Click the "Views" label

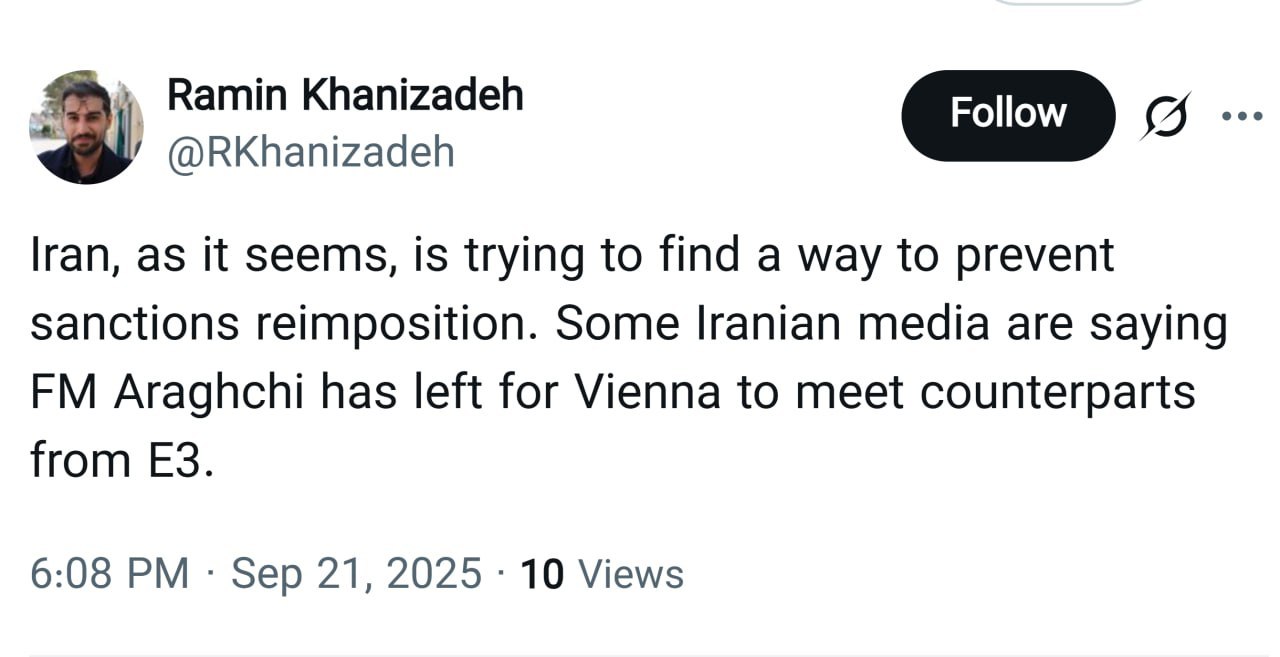[631, 574]
